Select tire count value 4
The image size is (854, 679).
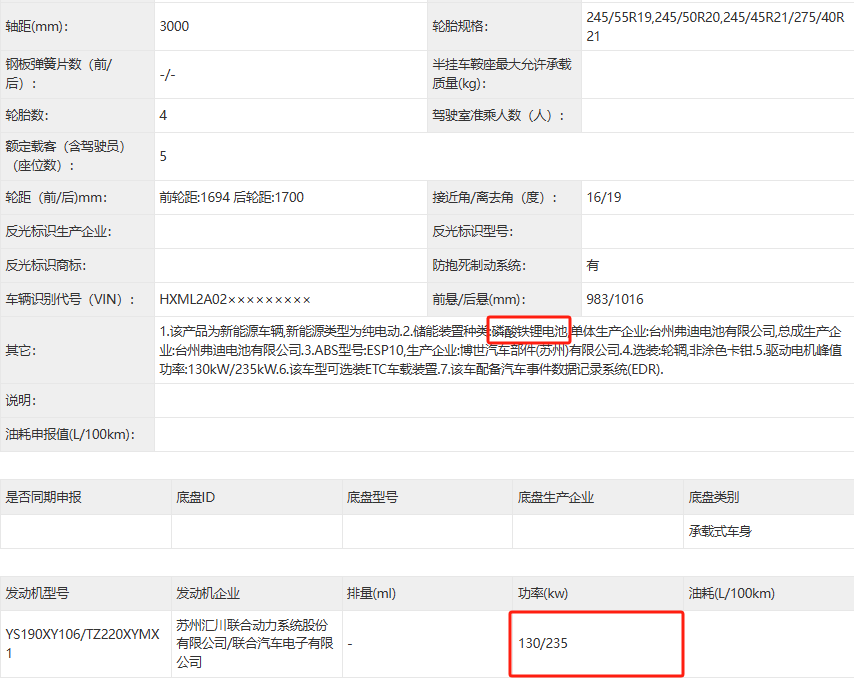(163, 115)
